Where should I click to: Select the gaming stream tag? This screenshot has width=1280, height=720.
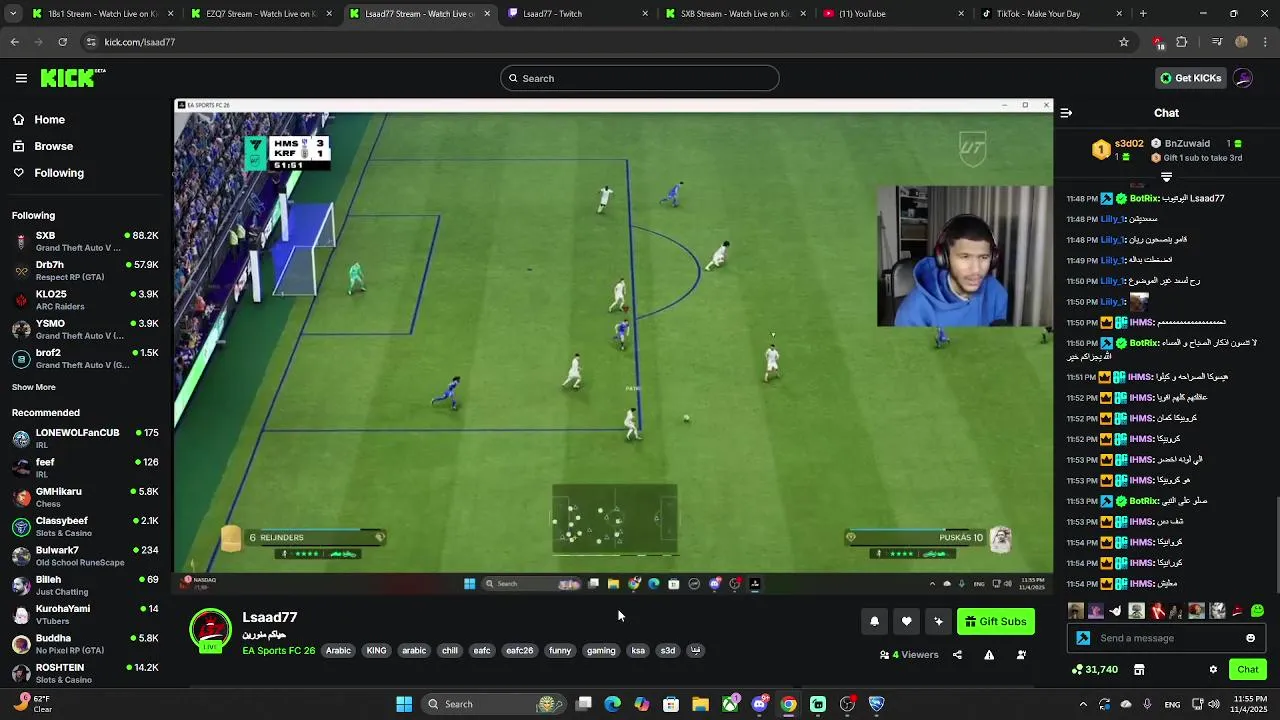601,651
